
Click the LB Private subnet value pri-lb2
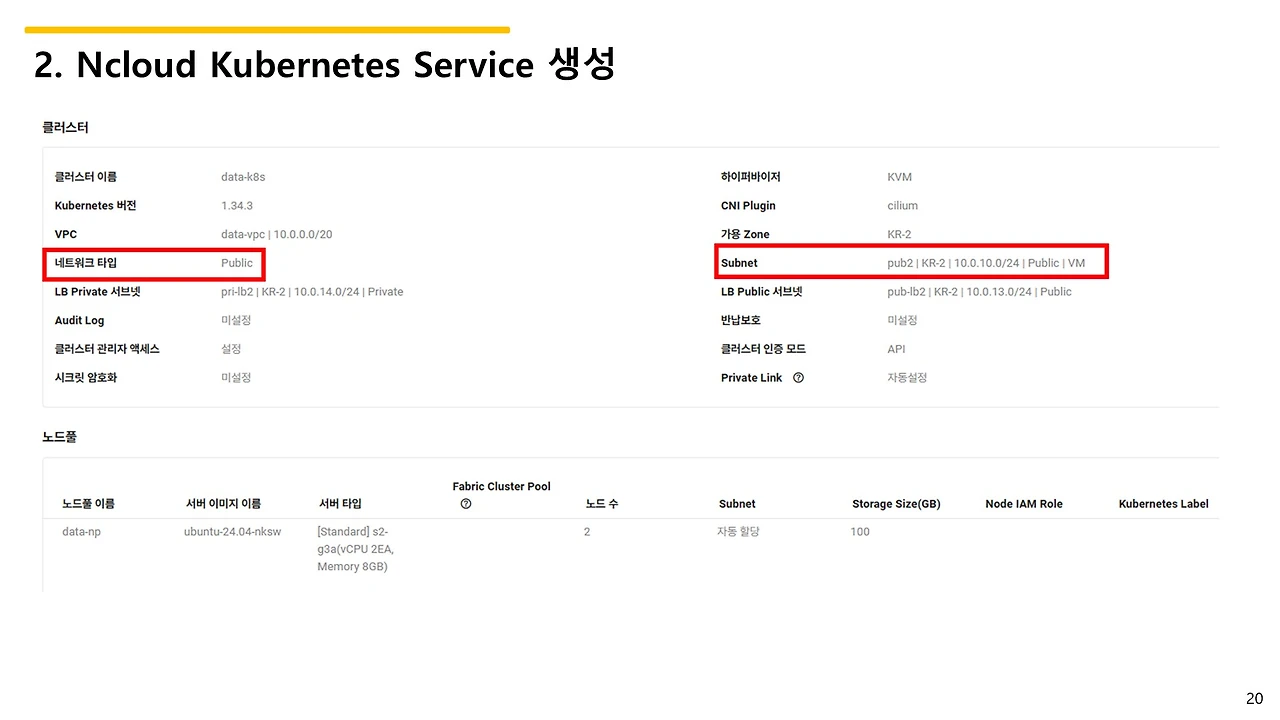(312, 292)
